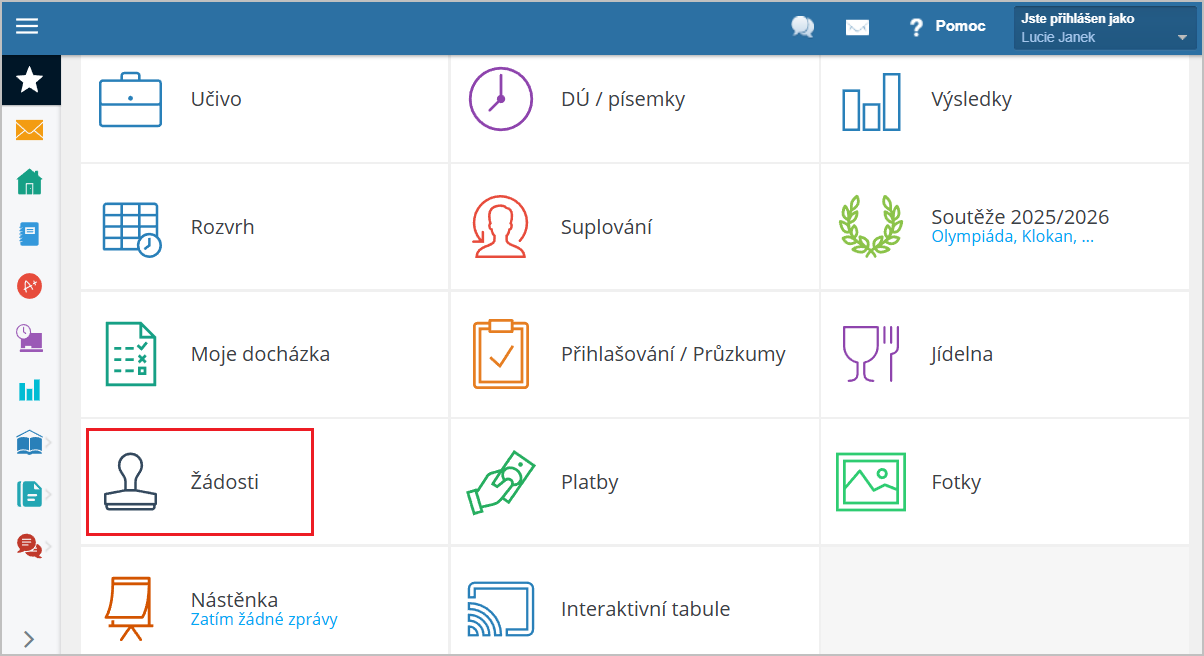Click the Olympiáda, Klokan link
The height and width of the screenshot is (656, 1204).
(x=1011, y=237)
